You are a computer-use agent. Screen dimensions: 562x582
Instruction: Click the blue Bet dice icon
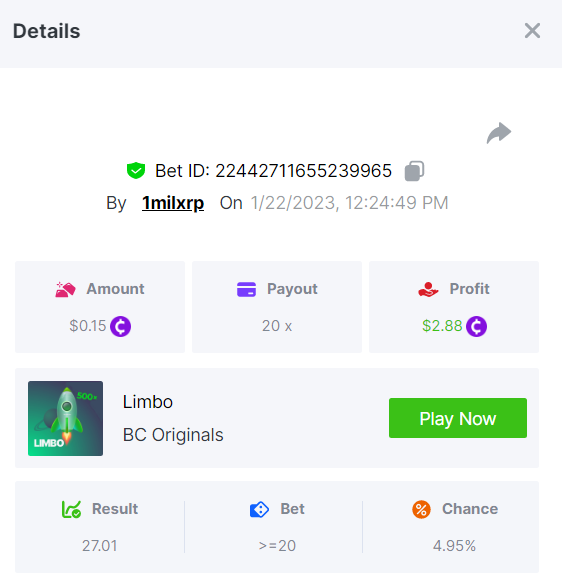pyautogui.click(x=259, y=509)
